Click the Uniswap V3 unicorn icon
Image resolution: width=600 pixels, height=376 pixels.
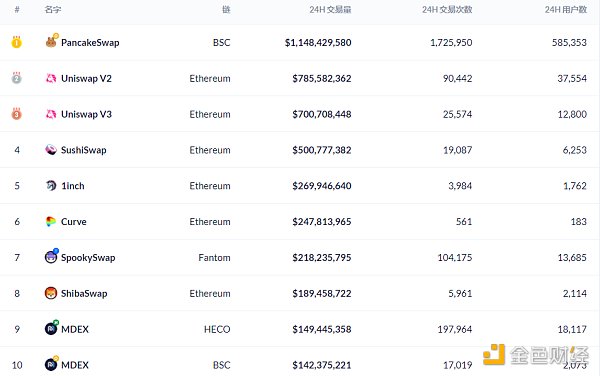(x=51, y=114)
